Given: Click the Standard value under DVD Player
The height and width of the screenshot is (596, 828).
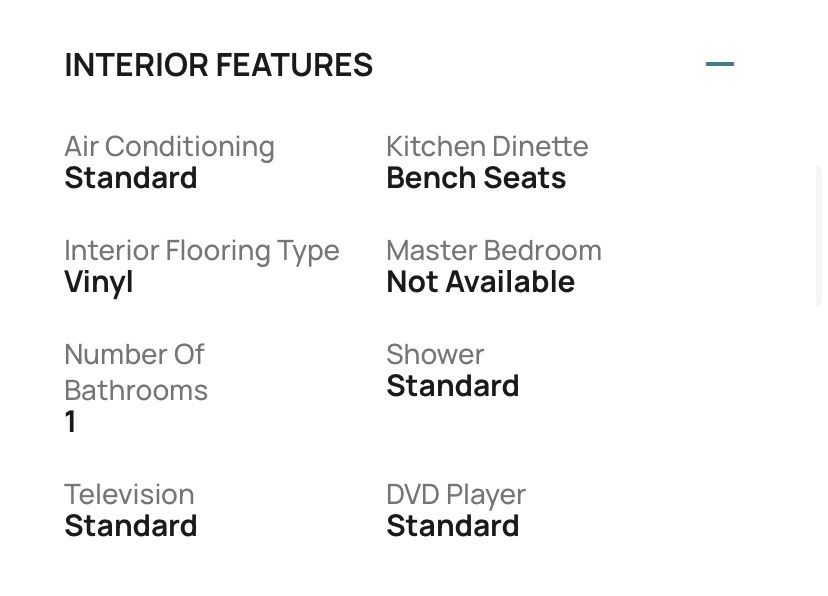Looking at the screenshot, I should click(x=453, y=526).
